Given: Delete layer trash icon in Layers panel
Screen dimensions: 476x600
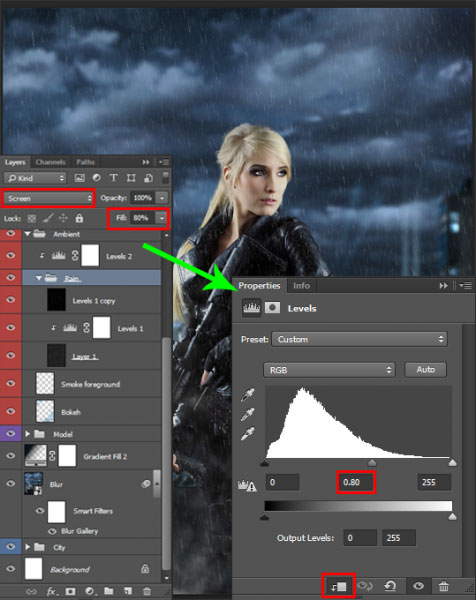Looking at the screenshot, I should click(x=147, y=591).
